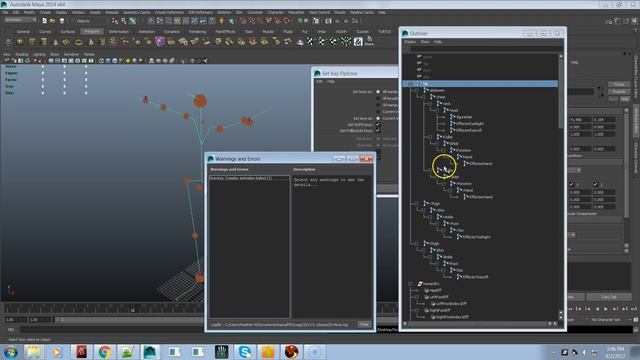Toggle Set IK/FK keys checkbox

click(378, 124)
